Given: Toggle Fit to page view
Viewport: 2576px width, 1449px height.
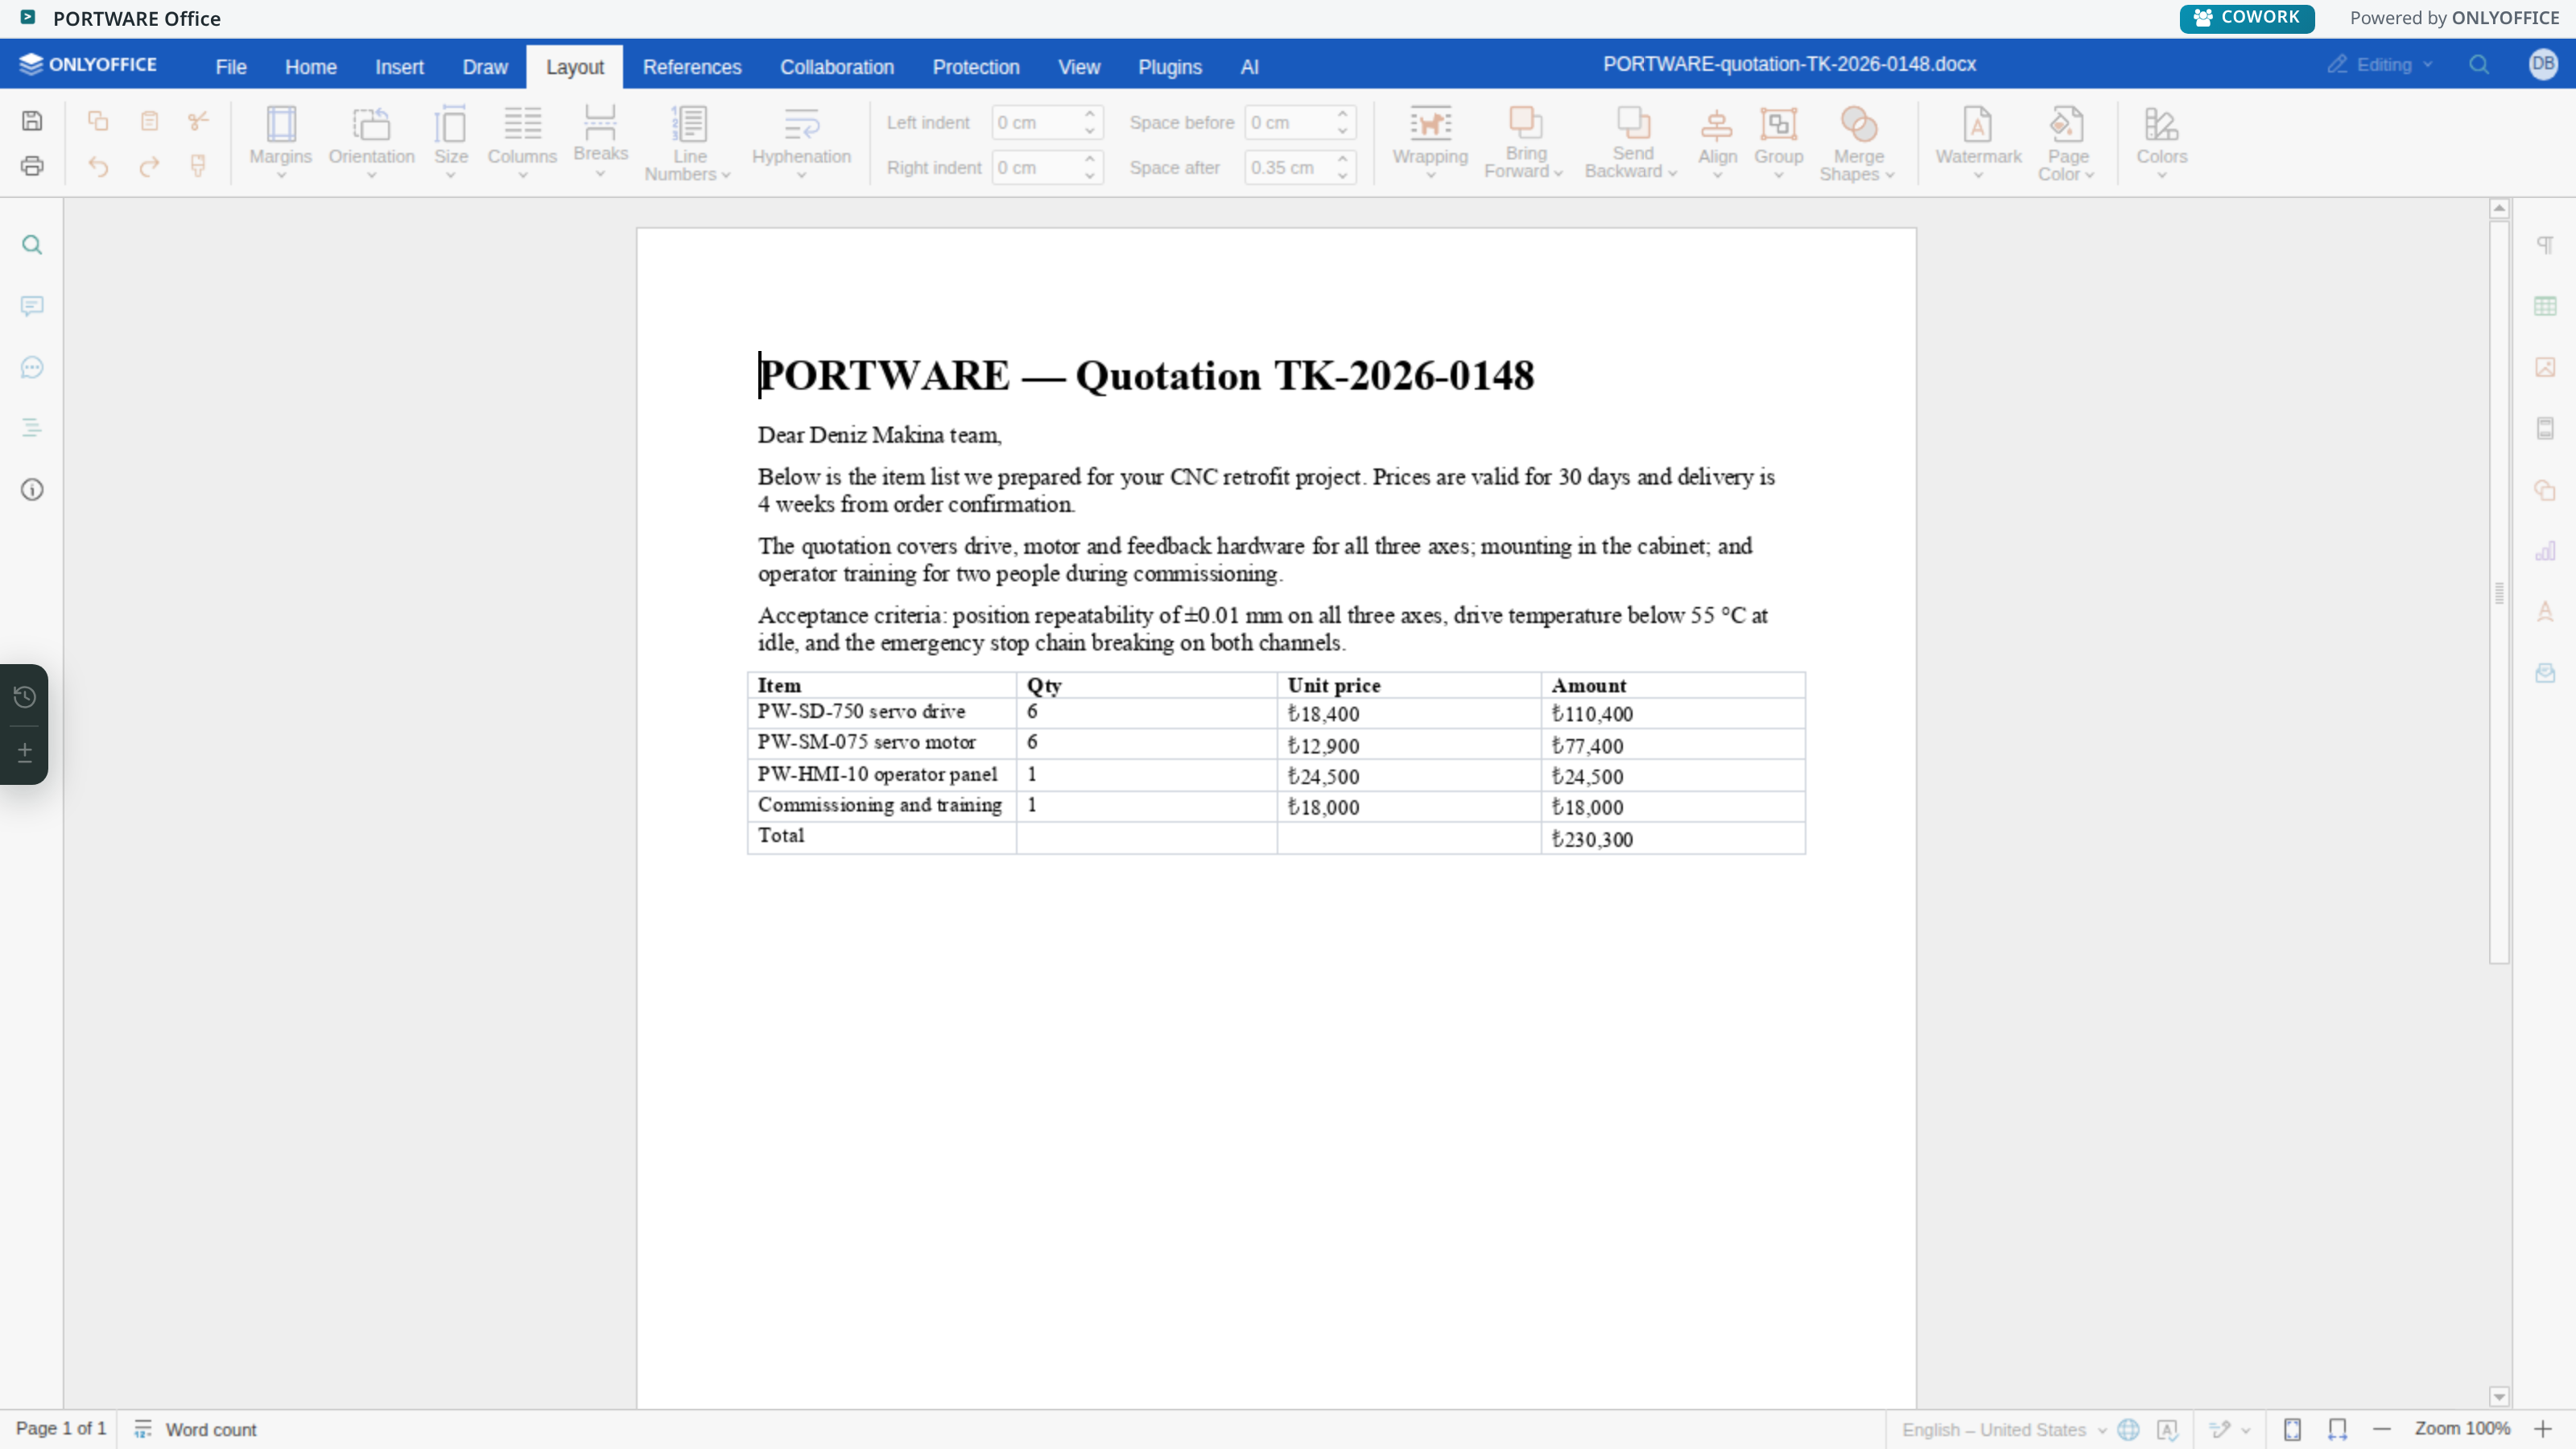Looking at the screenshot, I should tap(2292, 1429).
